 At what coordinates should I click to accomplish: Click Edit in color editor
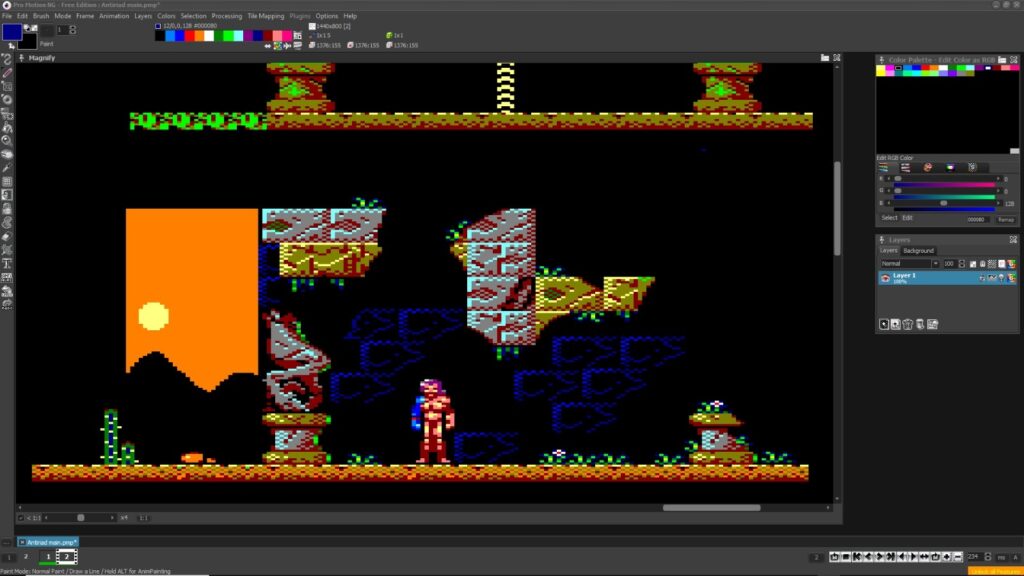(907, 217)
